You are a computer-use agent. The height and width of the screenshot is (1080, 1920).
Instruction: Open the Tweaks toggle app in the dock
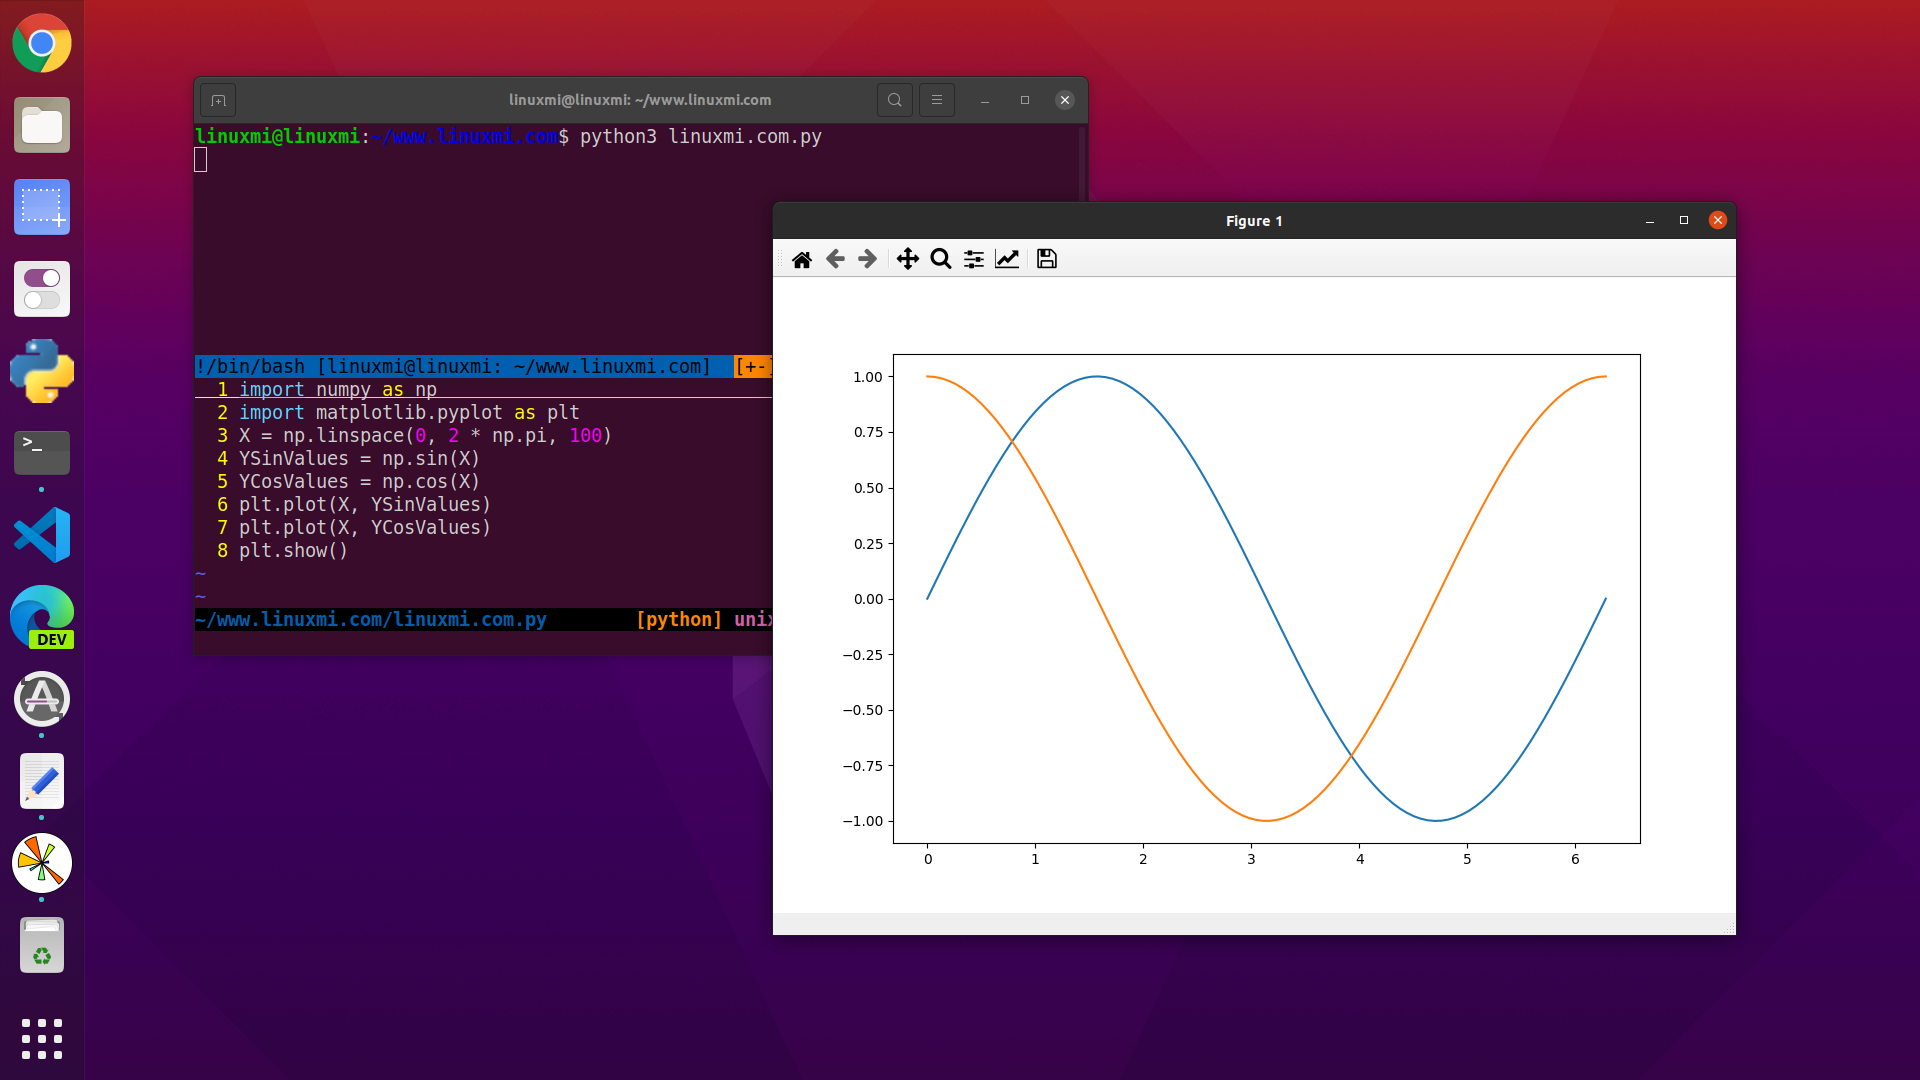pyautogui.click(x=42, y=289)
